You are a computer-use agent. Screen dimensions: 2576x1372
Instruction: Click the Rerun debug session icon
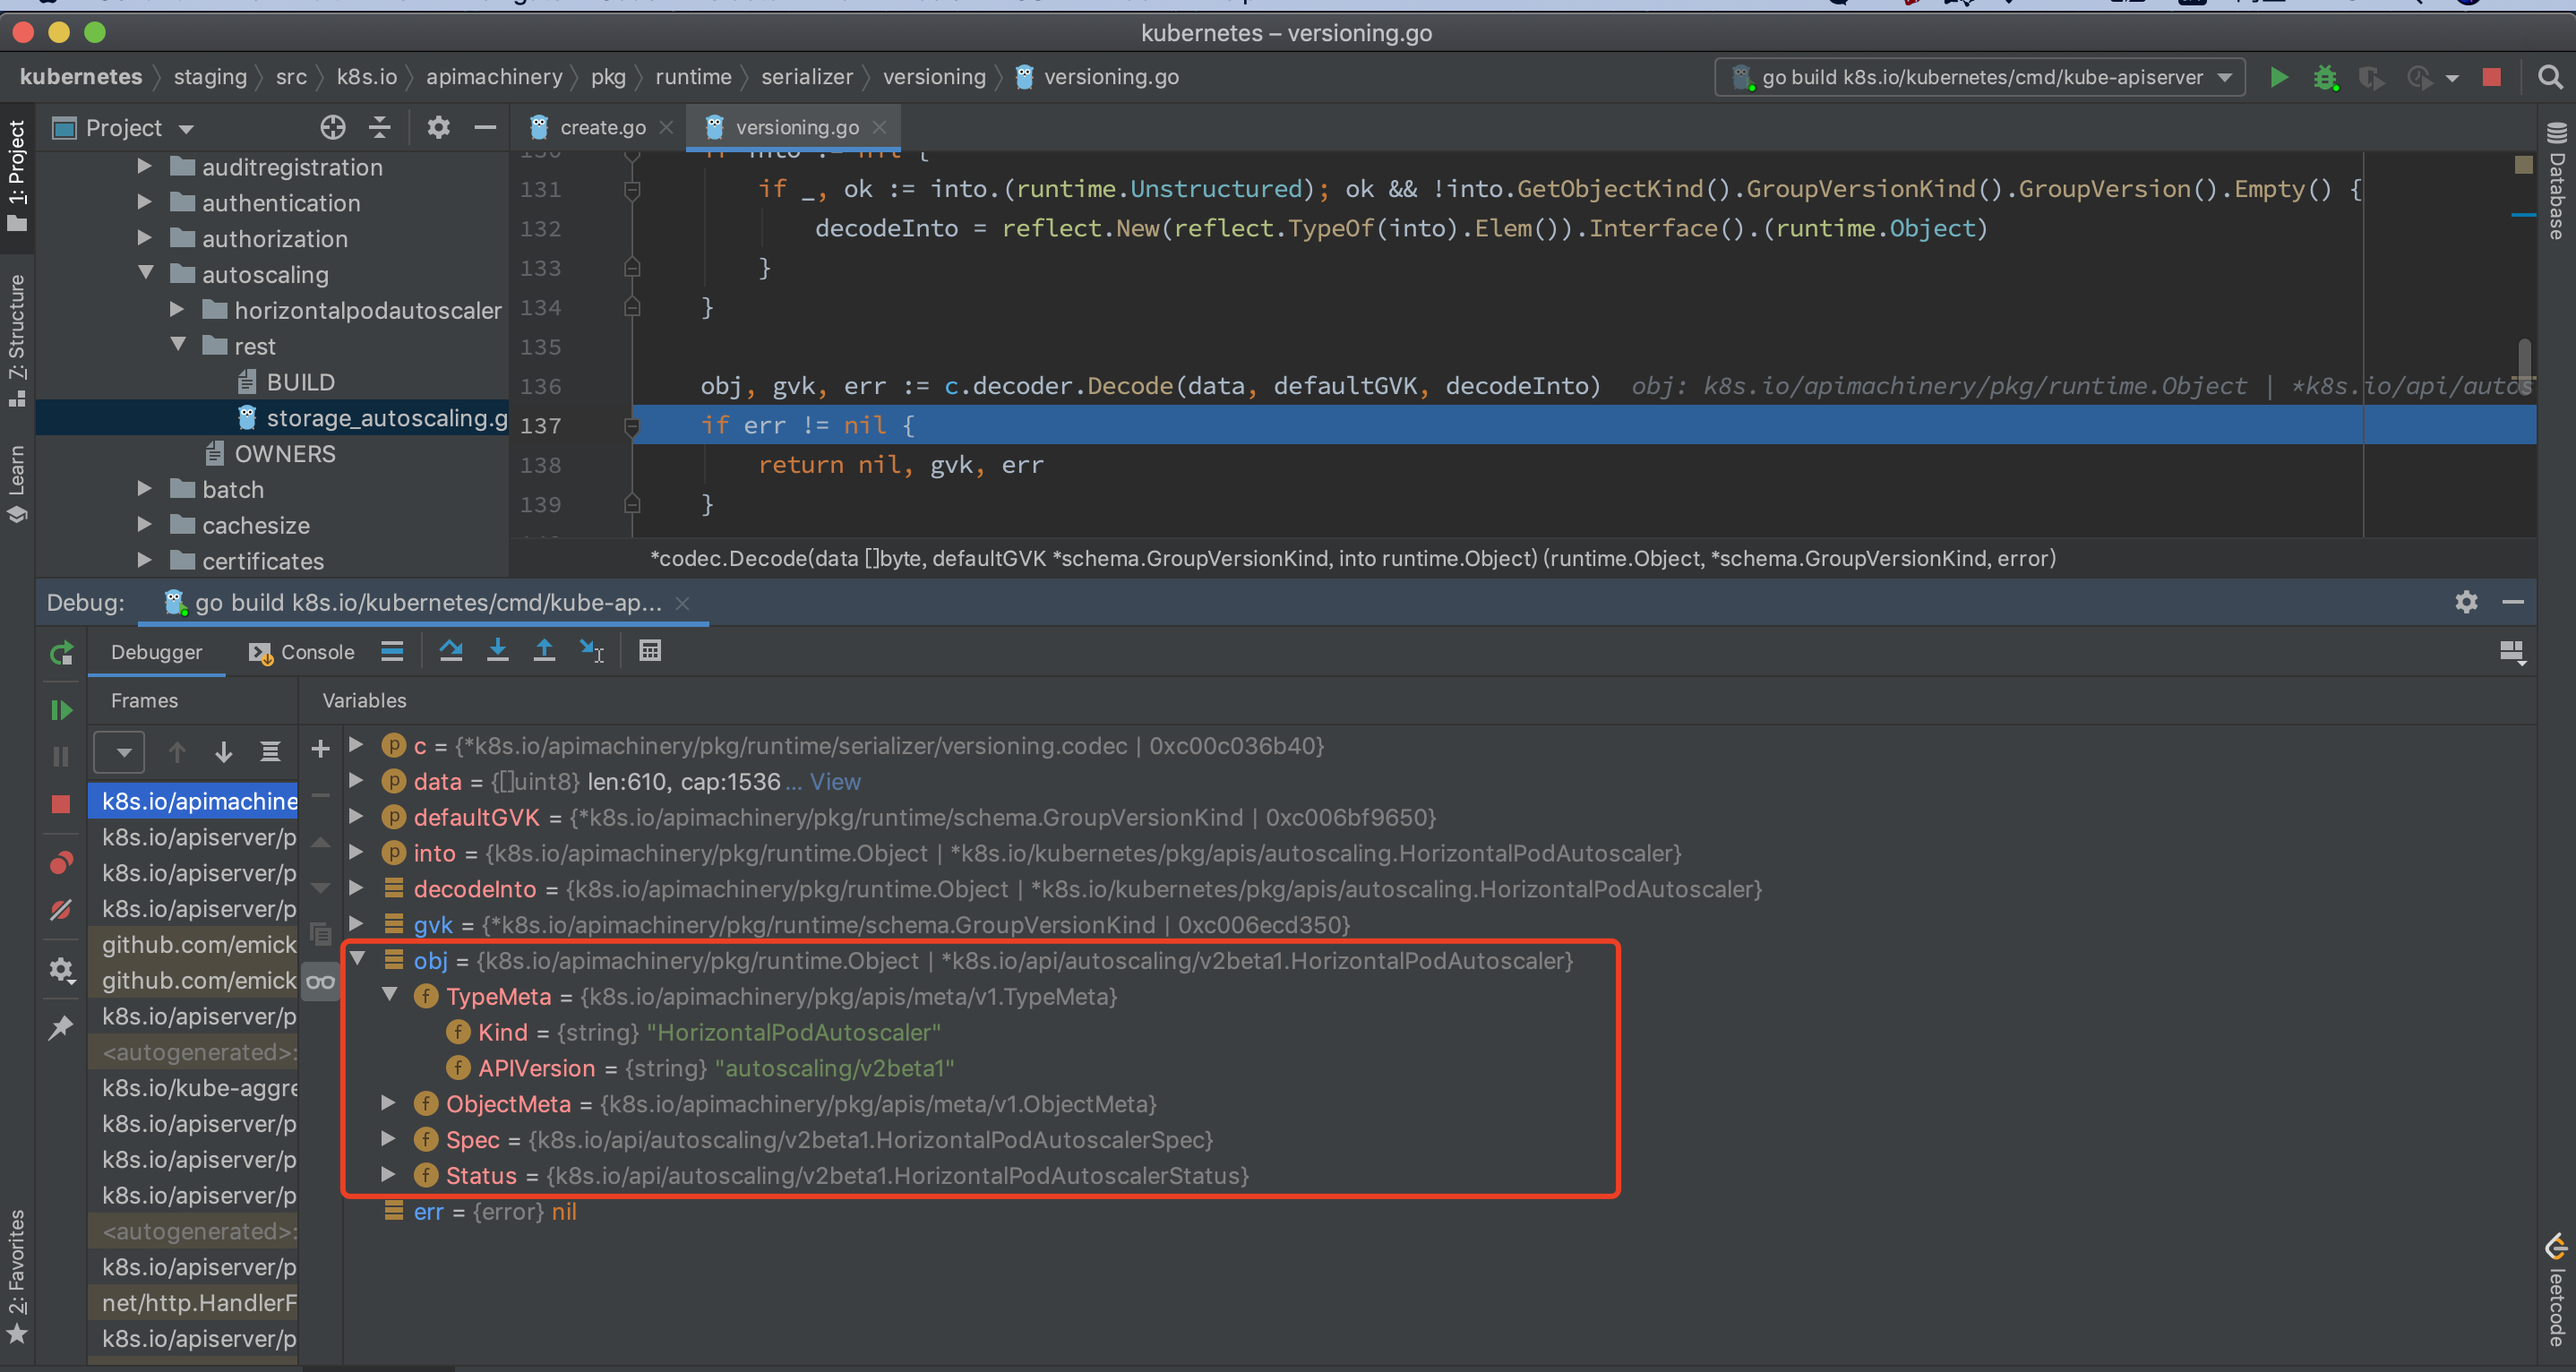[x=61, y=653]
